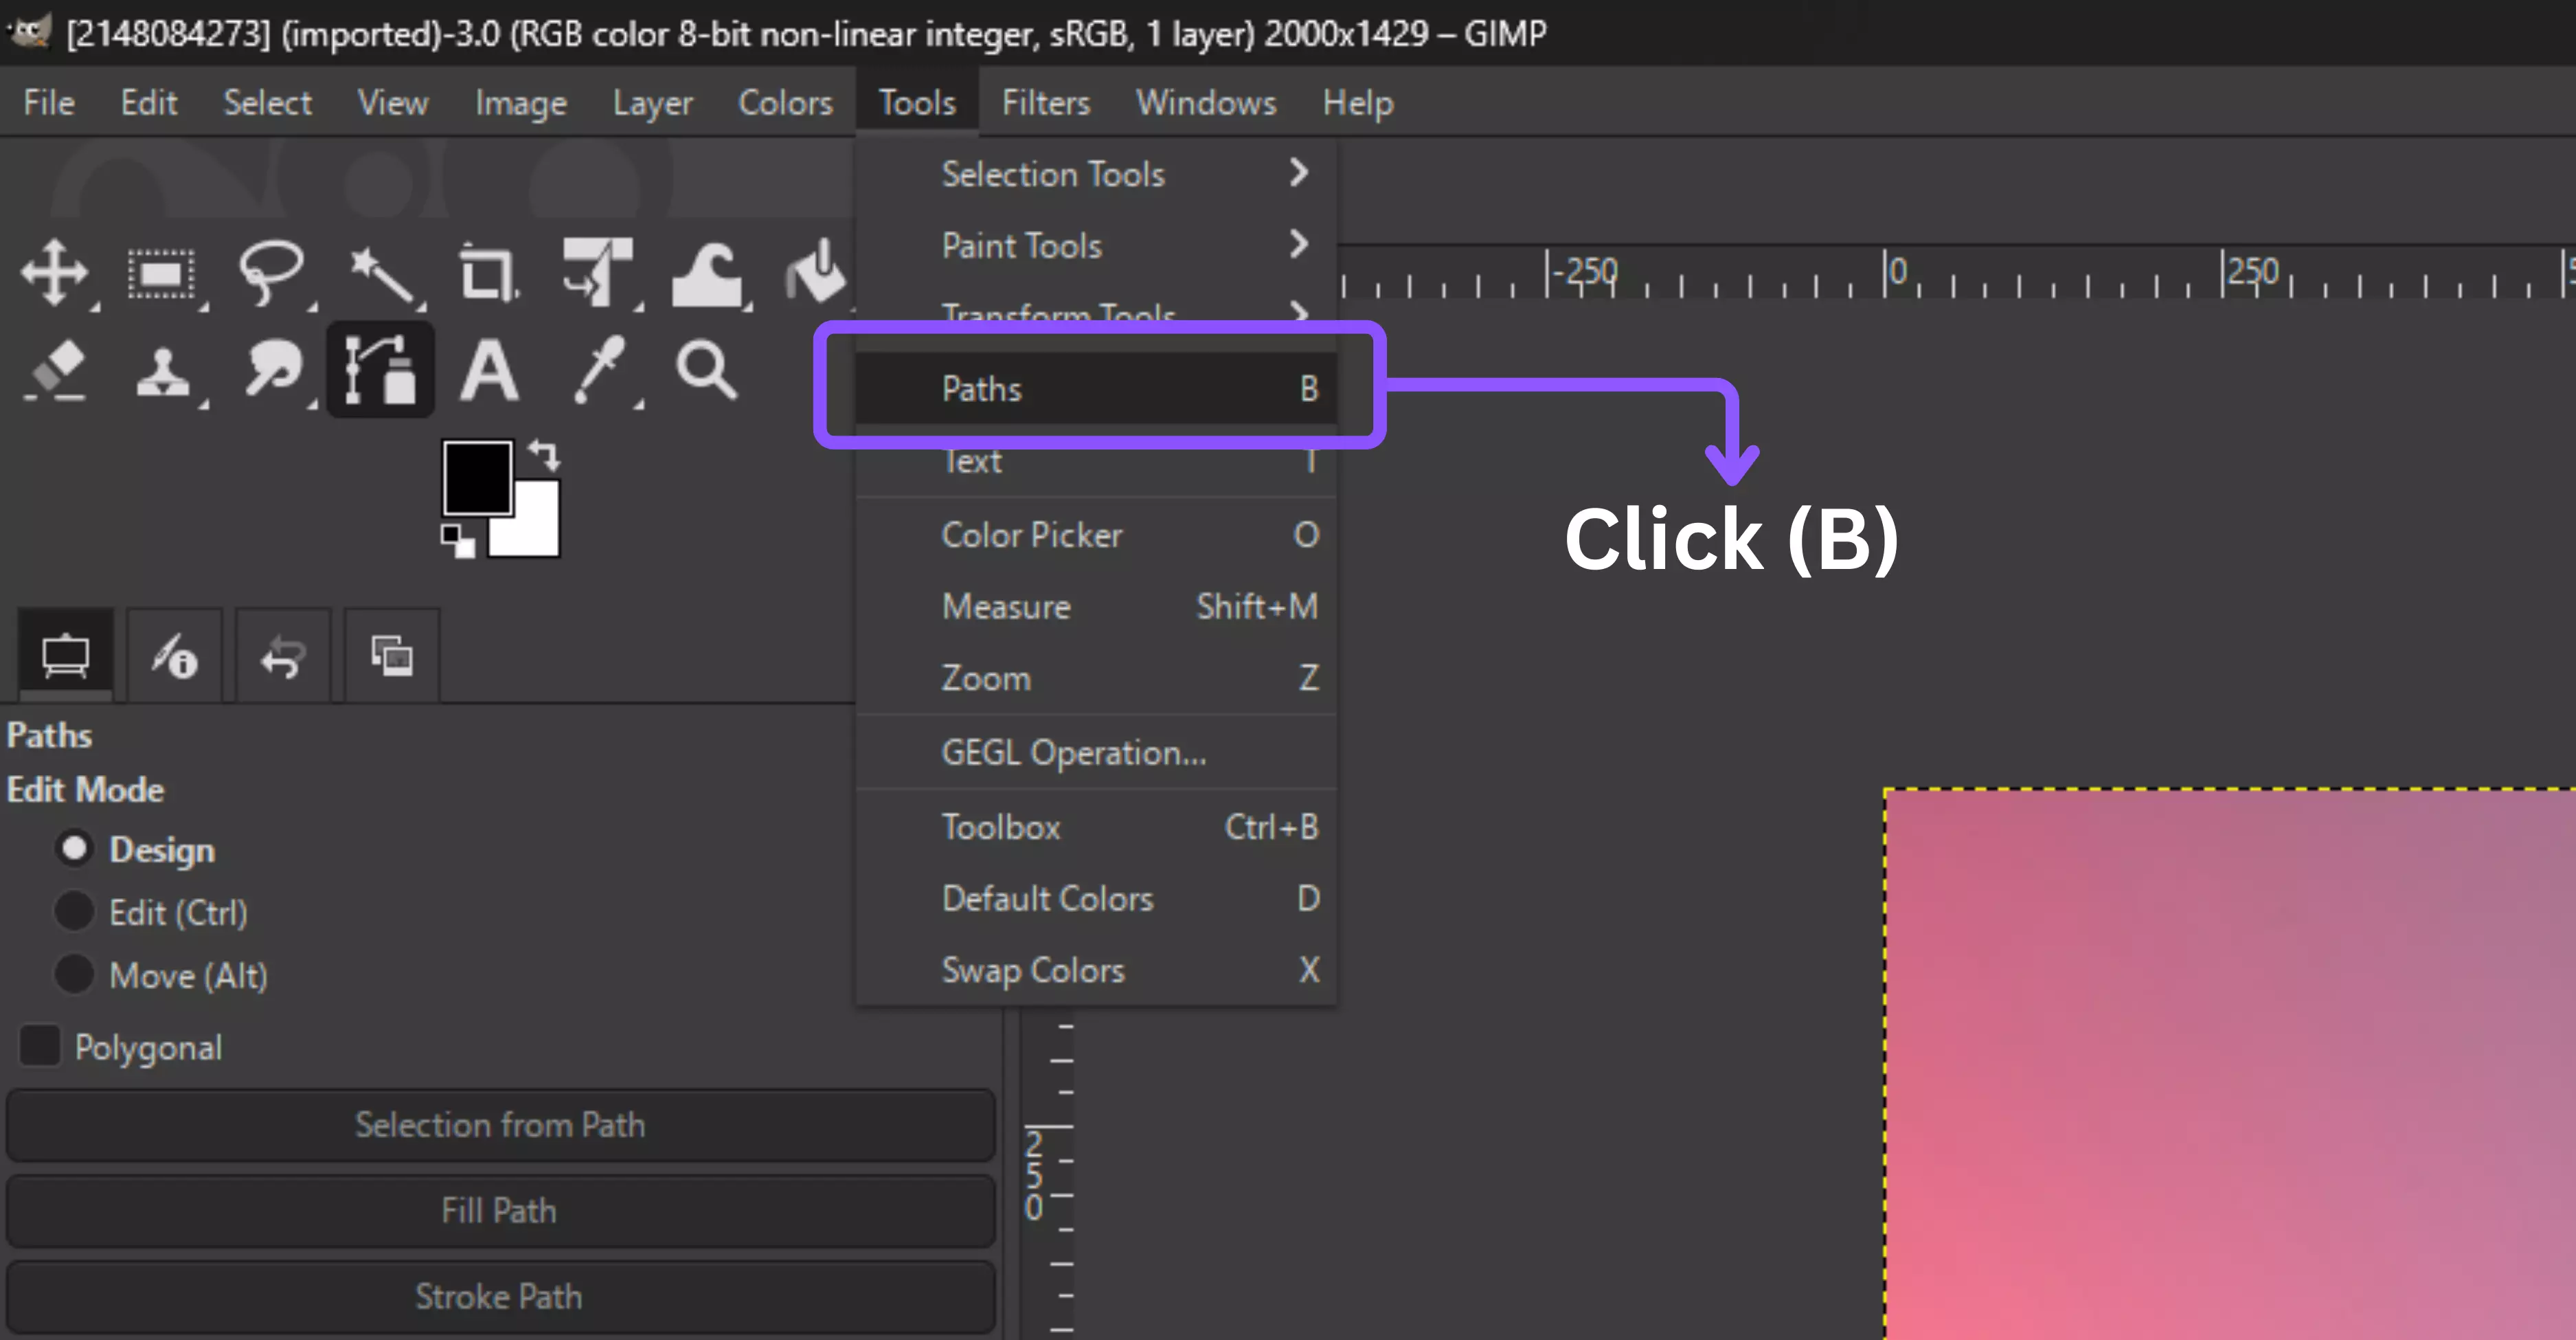Select the Eraser tool icon
The image size is (2576, 1340).
(x=56, y=370)
